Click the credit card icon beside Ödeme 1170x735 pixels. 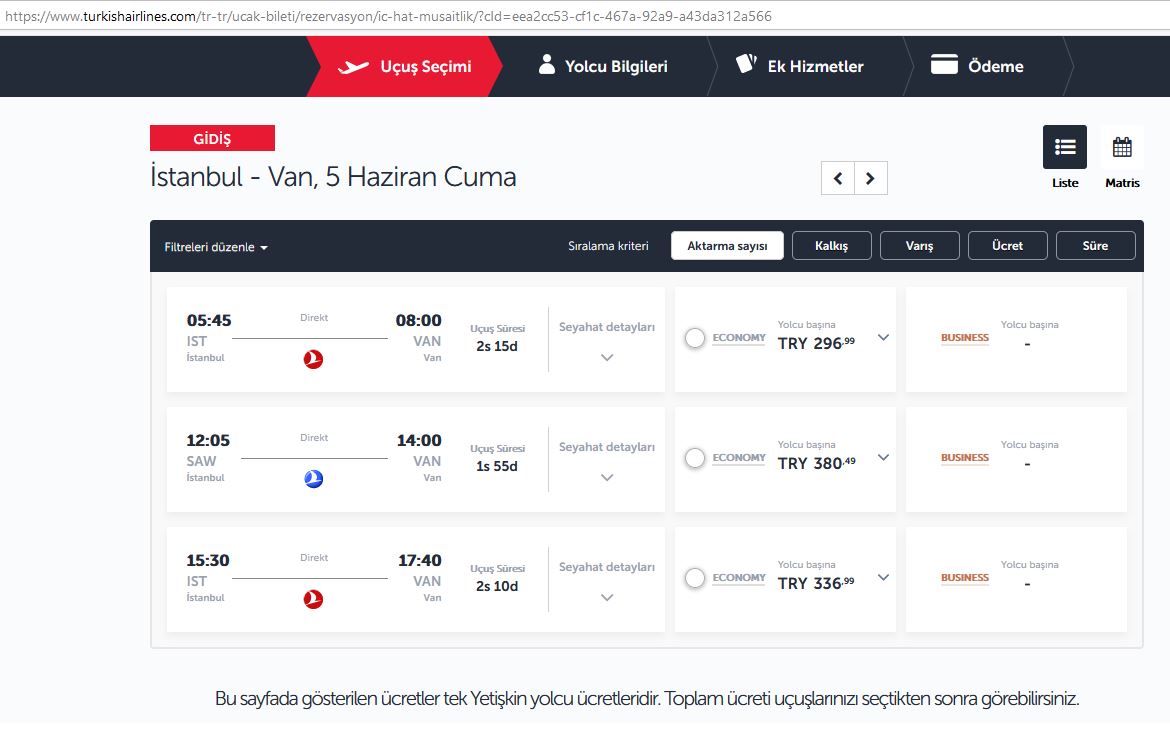944,65
